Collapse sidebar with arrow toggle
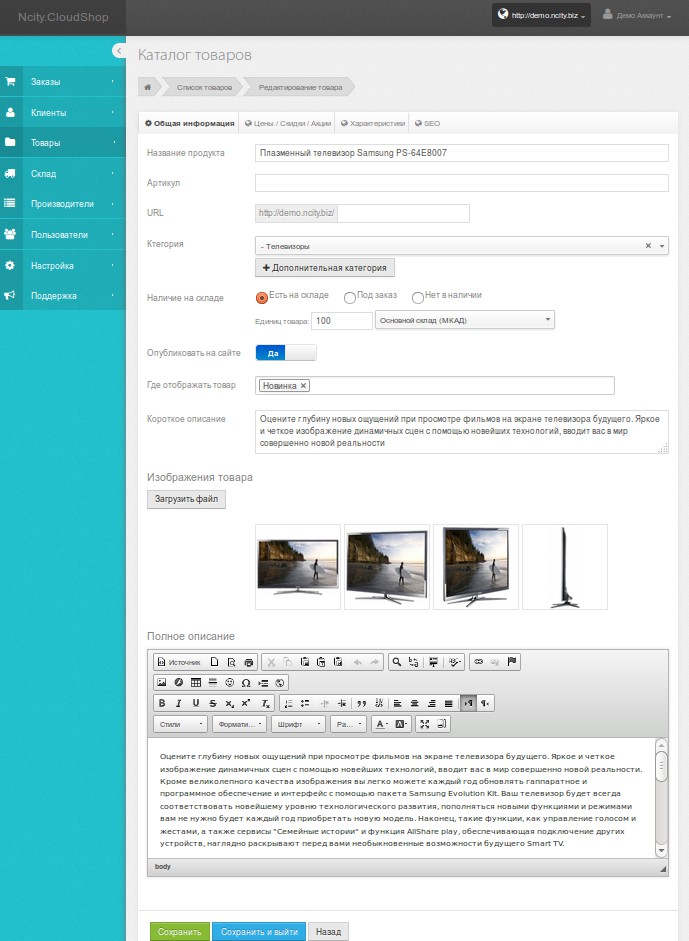 point(119,51)
